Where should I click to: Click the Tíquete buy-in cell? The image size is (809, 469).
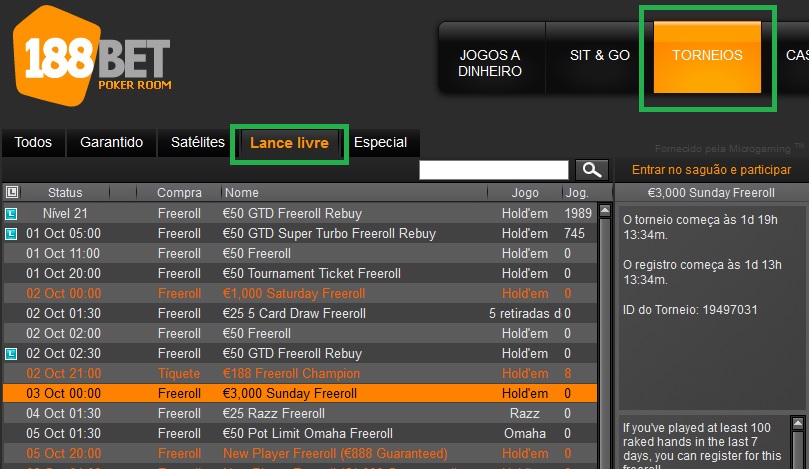point(179,374)
